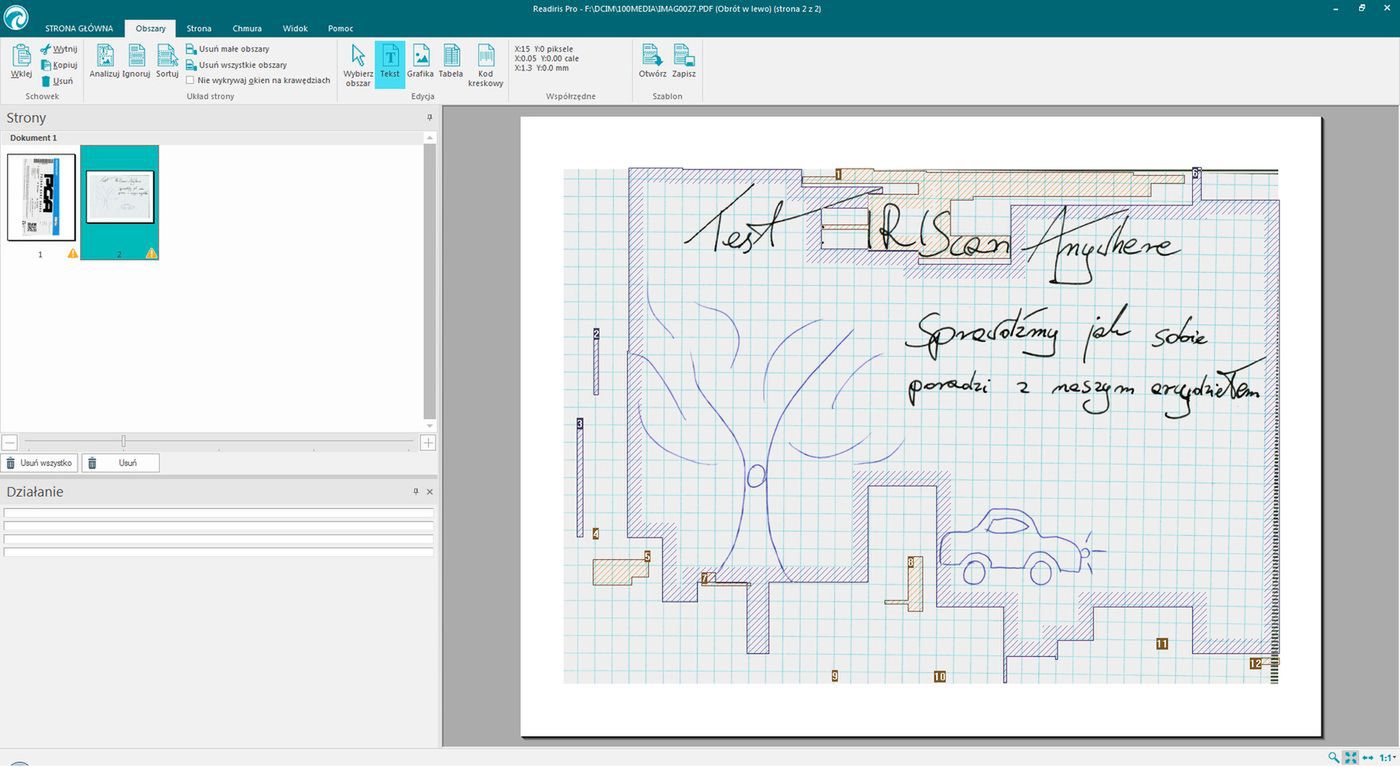Viewport: 1400px width, 767px height.
Task: Switch to the Strona ribbon tab
Action: [x=199, y=28]
